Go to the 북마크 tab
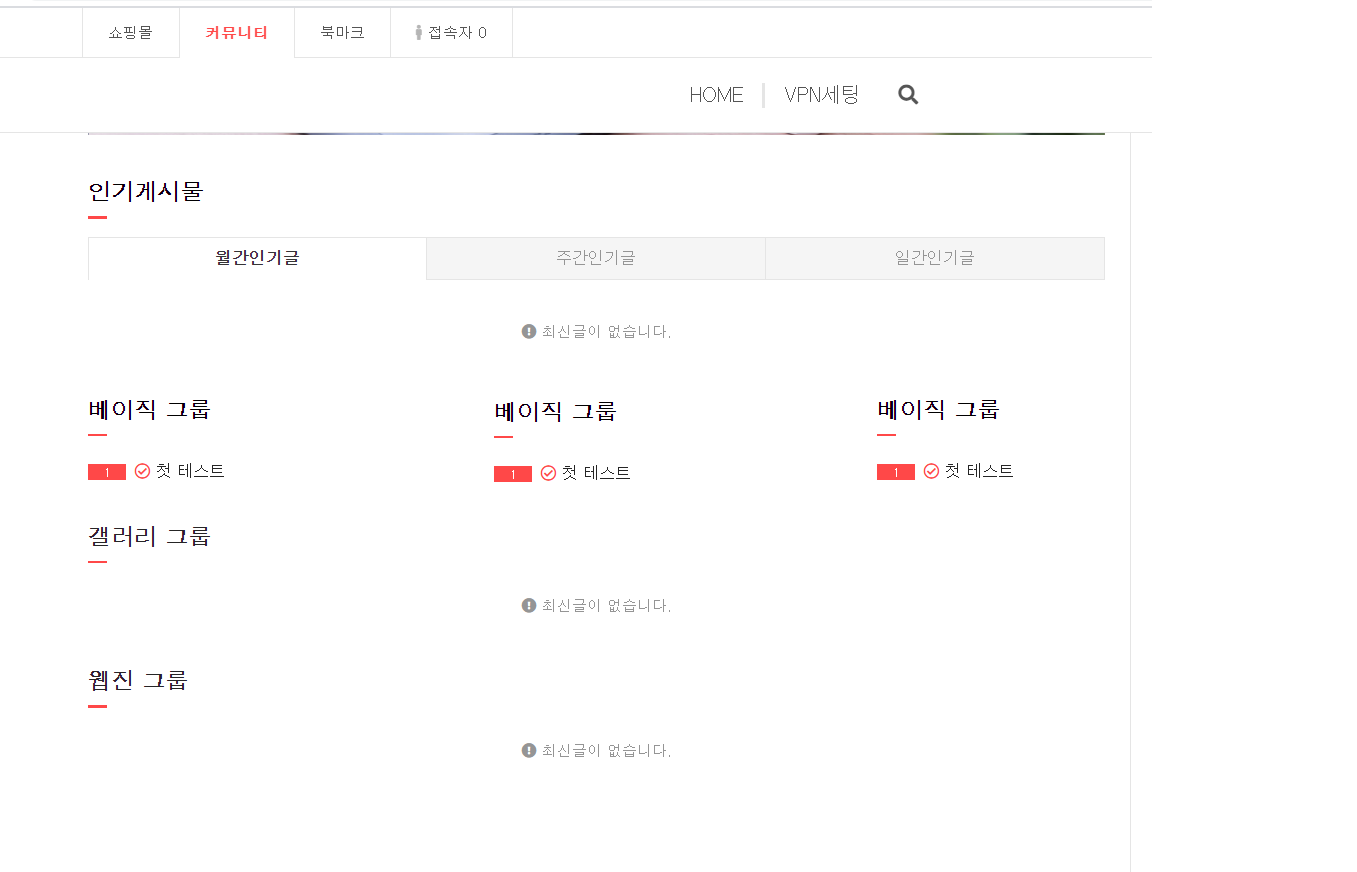This screenshot has height=872, width=1357. [342, 33]
